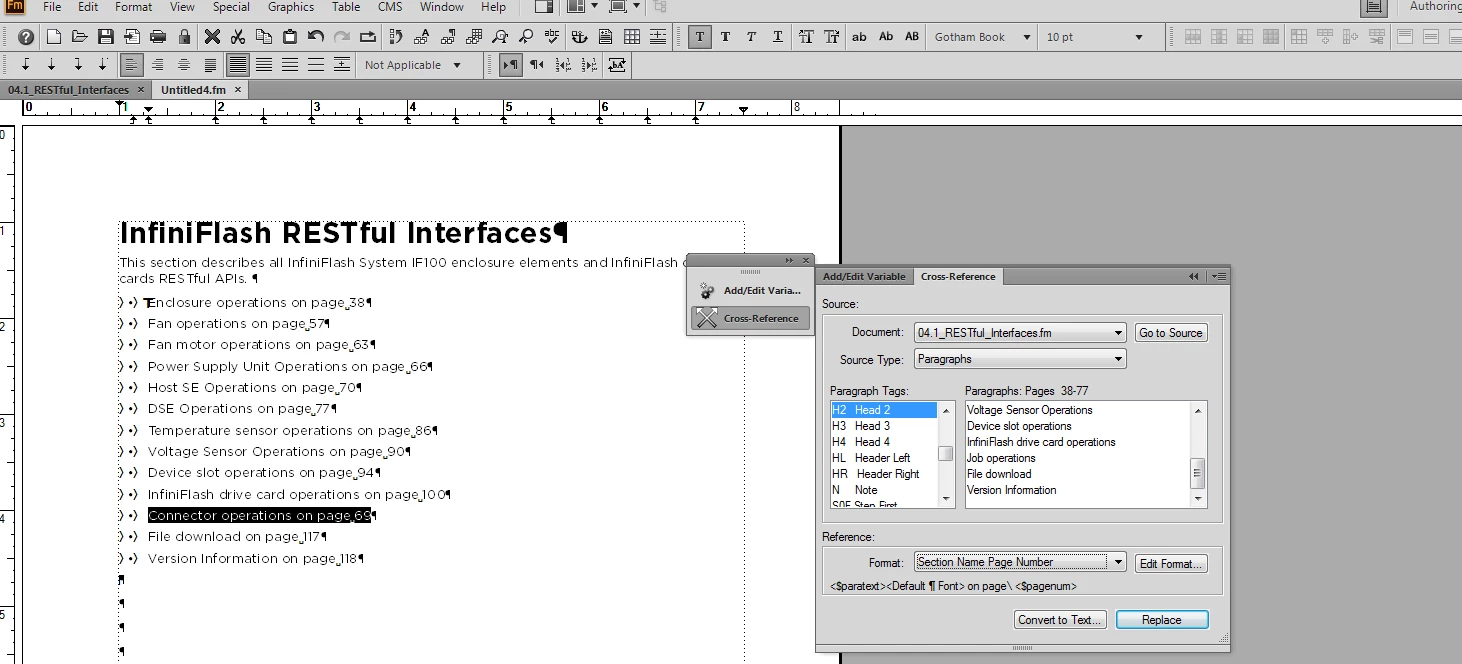This screenshot has height=664, width=1462.
Task: Justify the paragraph text
Action: pyautogui.click(x=210, y=65)
